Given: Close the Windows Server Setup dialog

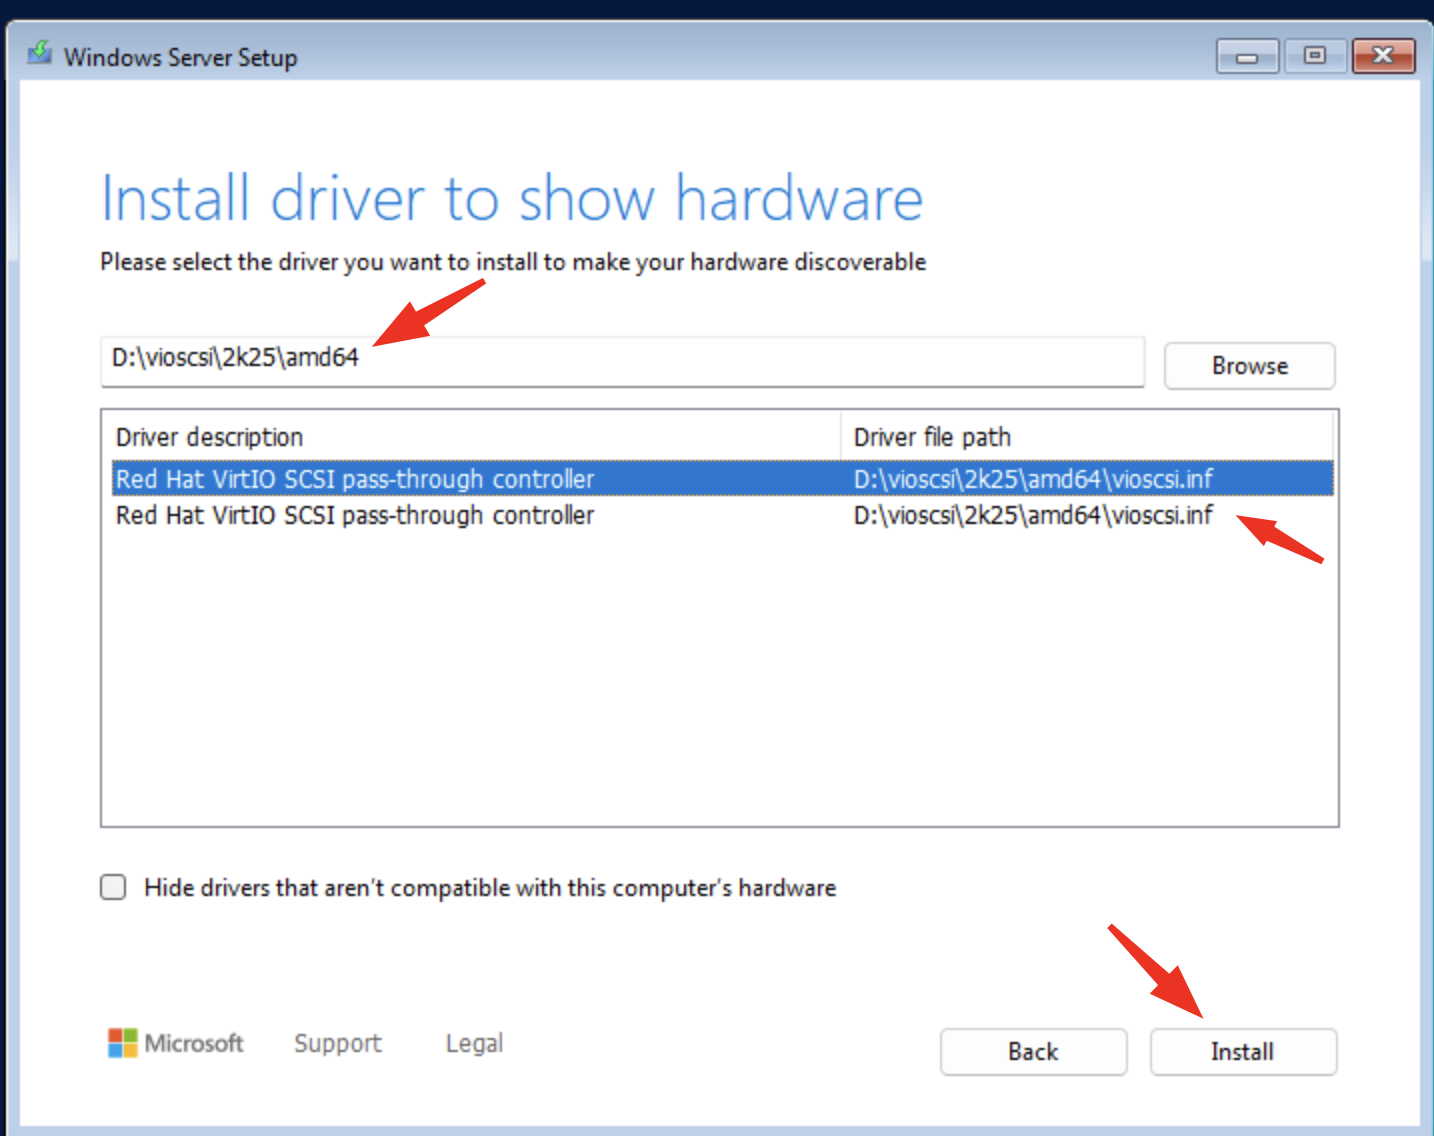Looking at the screenshot, I should (x=1382, y=56).
